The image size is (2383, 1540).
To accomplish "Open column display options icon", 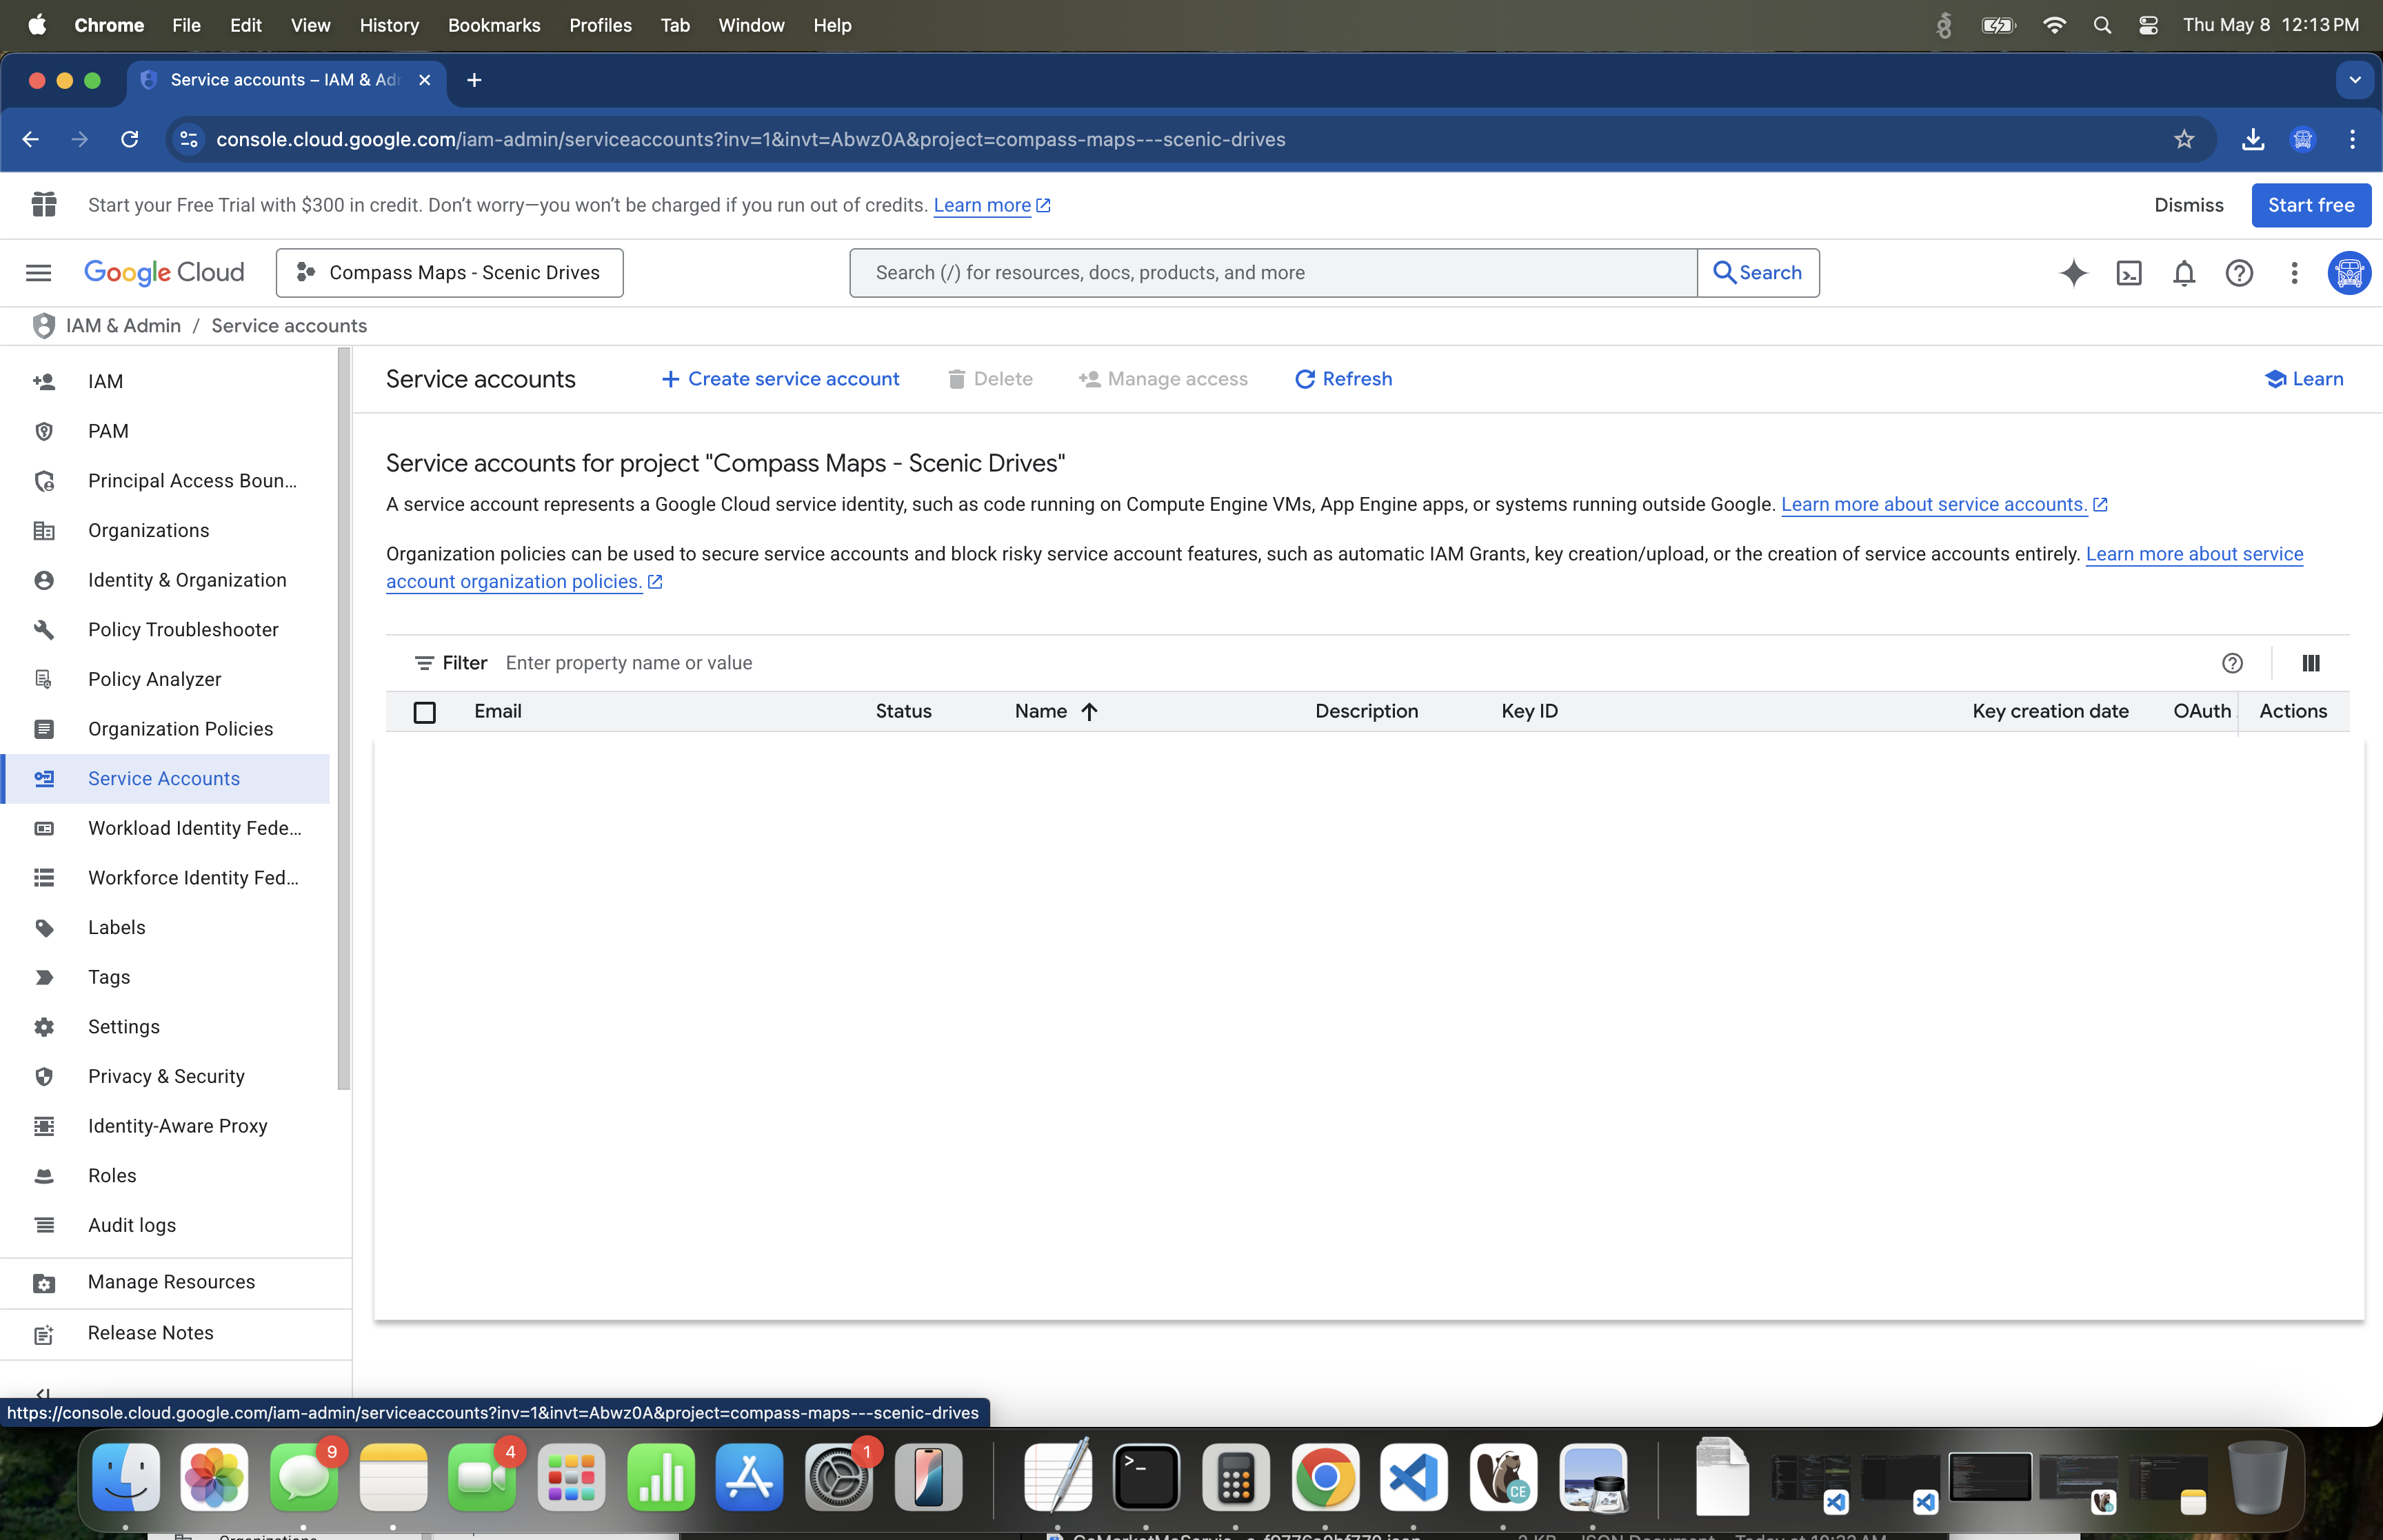I will tap(2310, 663).
